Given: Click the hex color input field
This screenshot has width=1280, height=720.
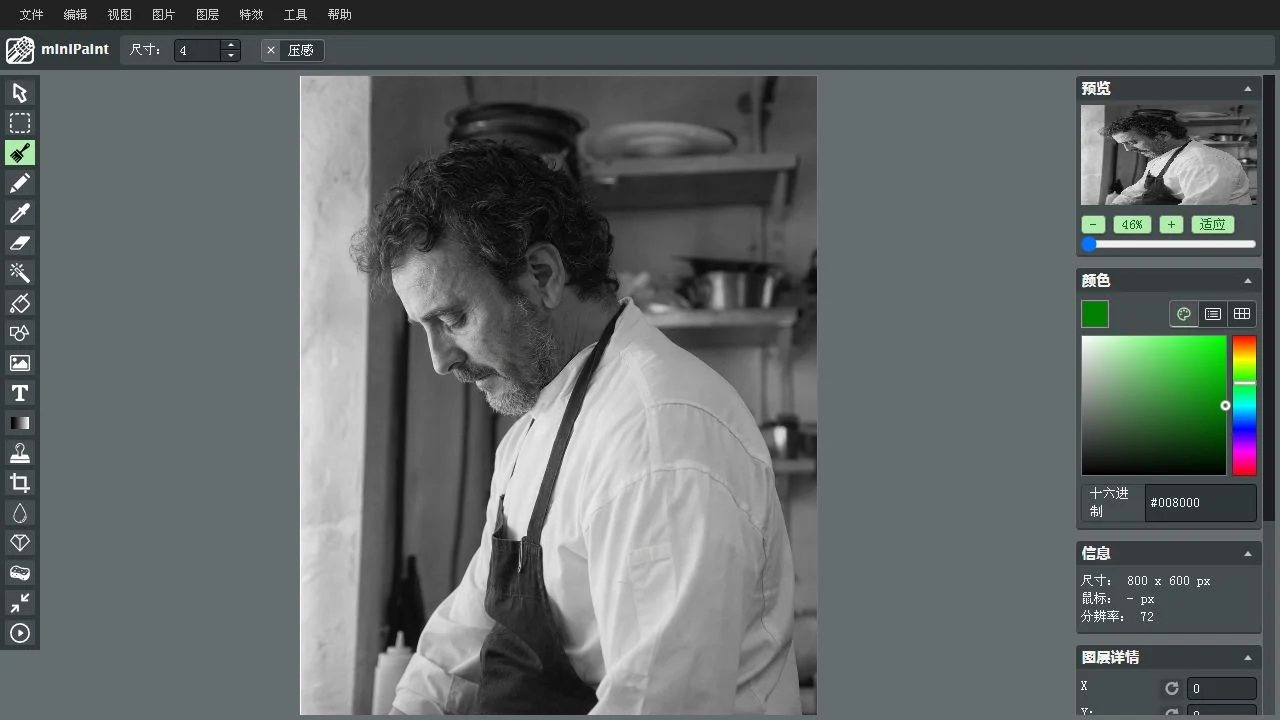Looking at the screenshot, I should [1200, 503].
